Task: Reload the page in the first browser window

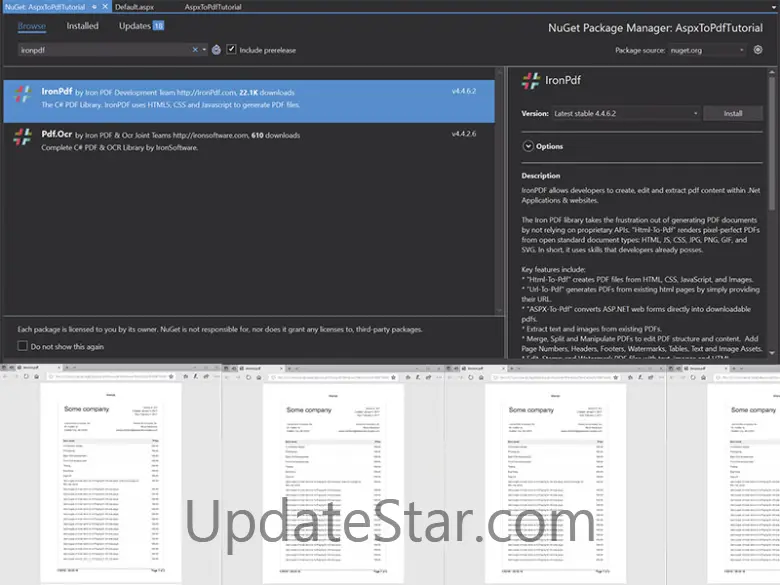Action: (26, 377)
